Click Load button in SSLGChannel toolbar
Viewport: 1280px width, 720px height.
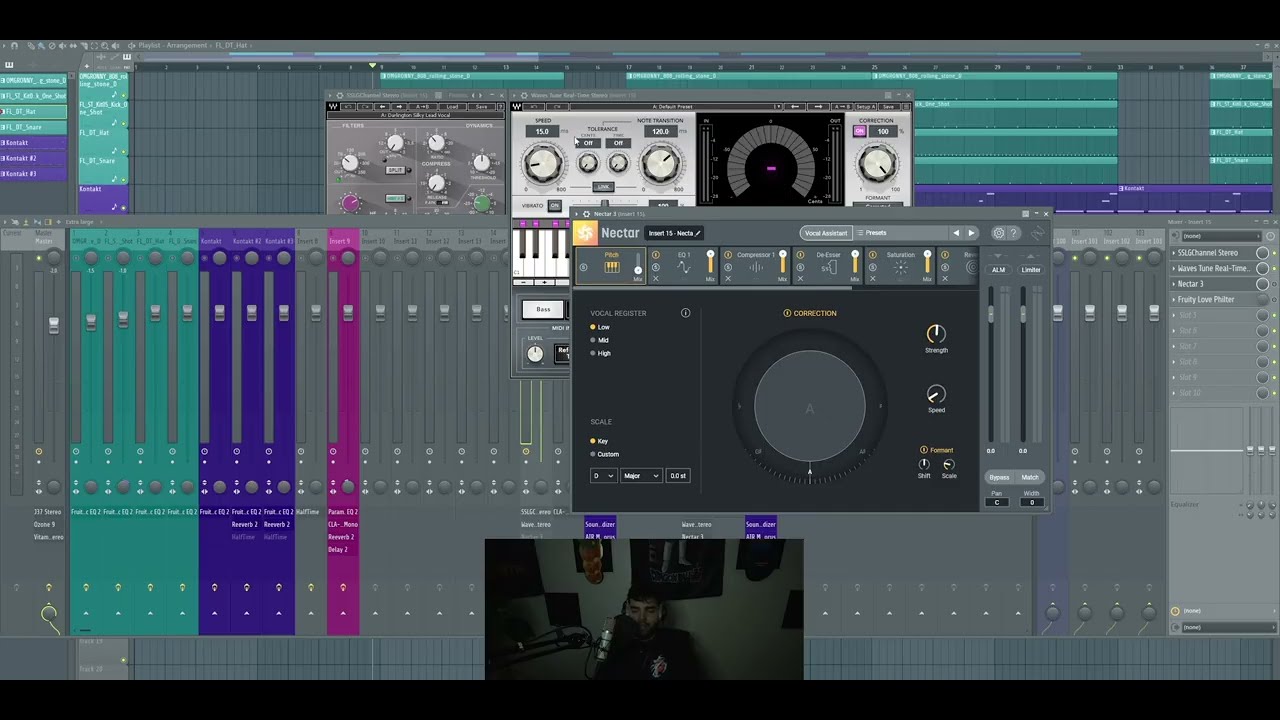point(452,107)
